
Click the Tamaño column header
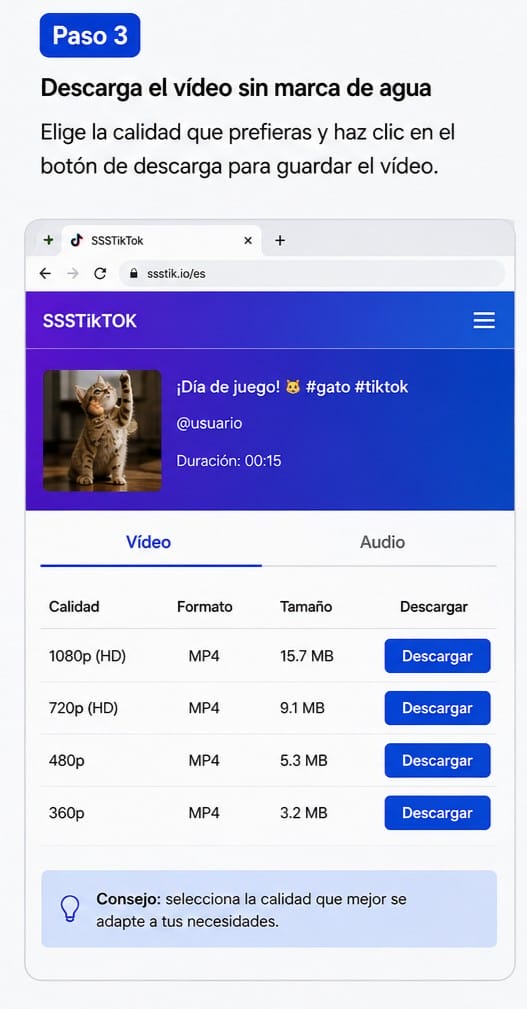306,607
